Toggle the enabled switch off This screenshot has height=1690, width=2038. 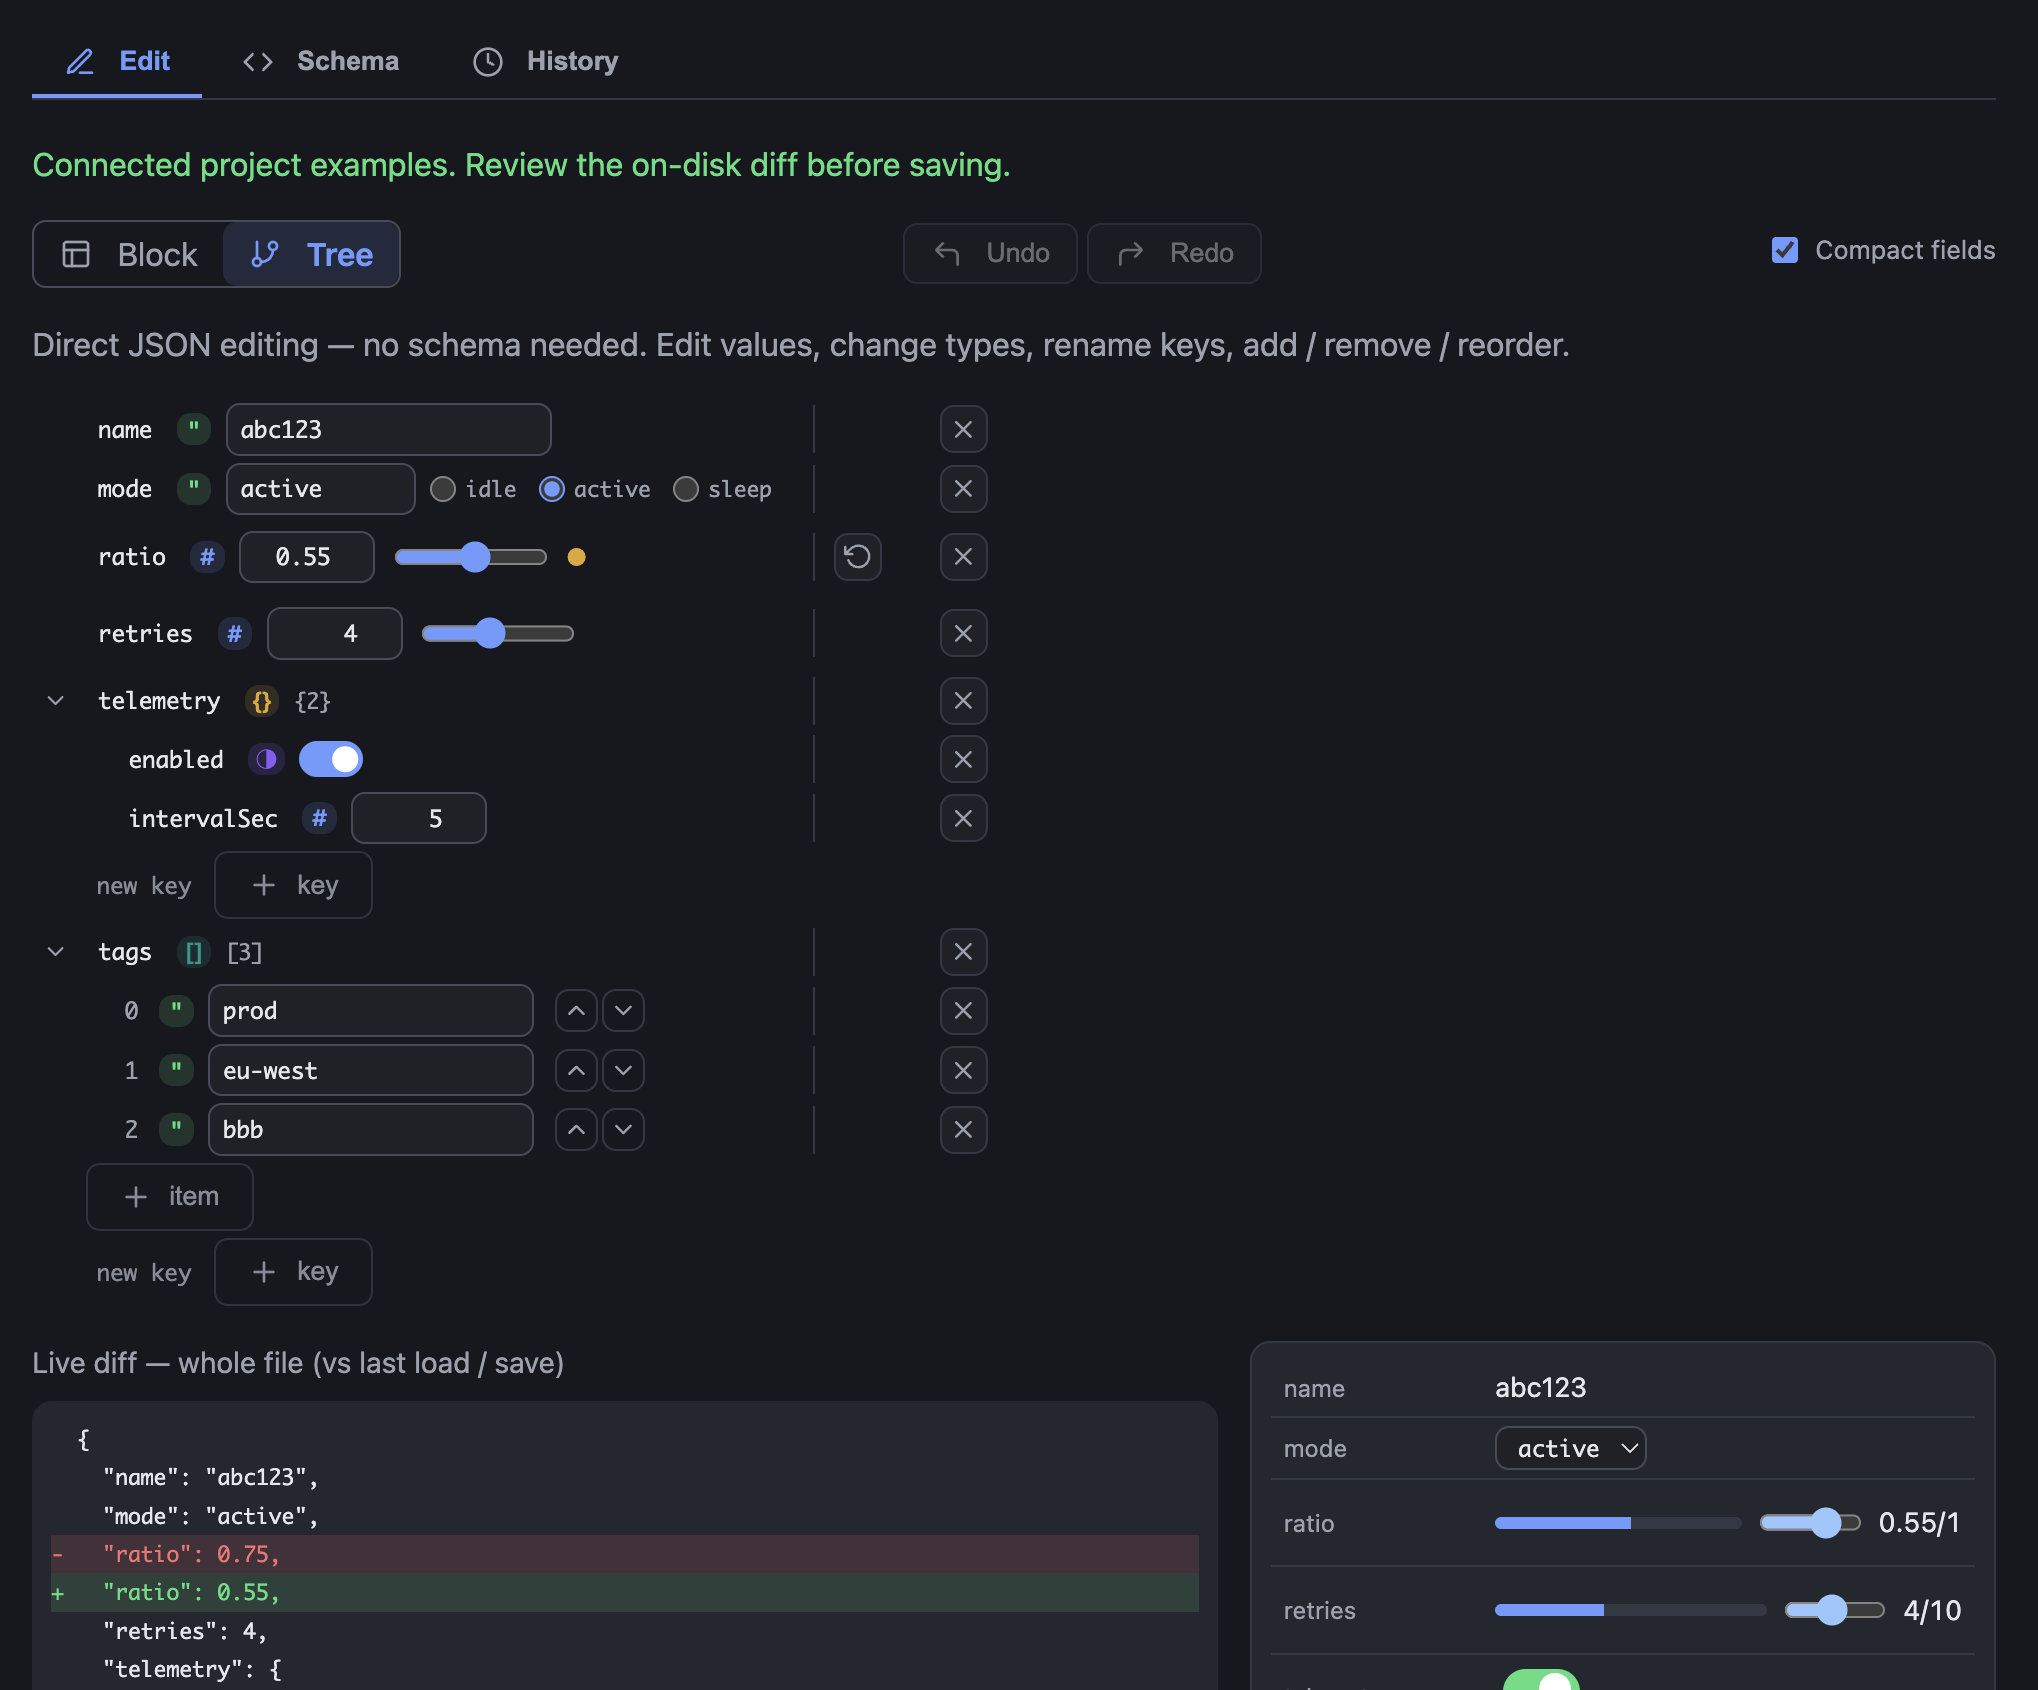click(331, 760)
